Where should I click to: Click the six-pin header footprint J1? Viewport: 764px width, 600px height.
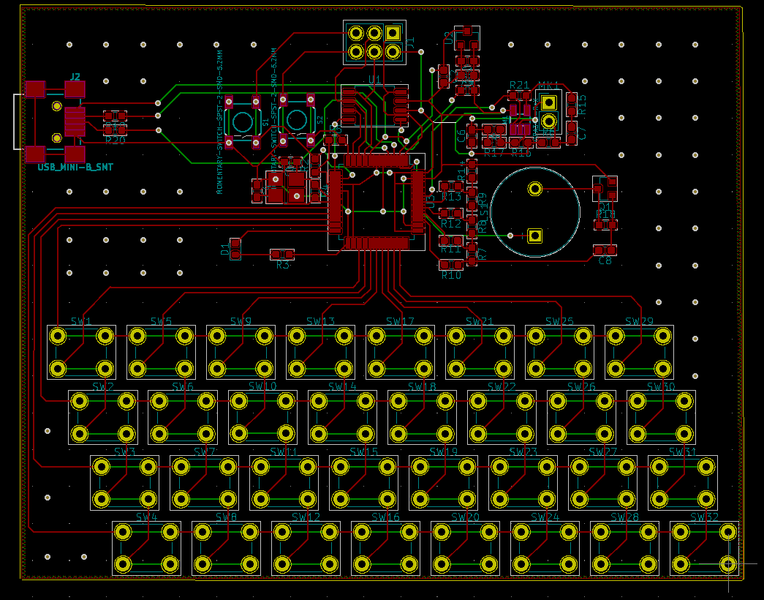(374, 42)
